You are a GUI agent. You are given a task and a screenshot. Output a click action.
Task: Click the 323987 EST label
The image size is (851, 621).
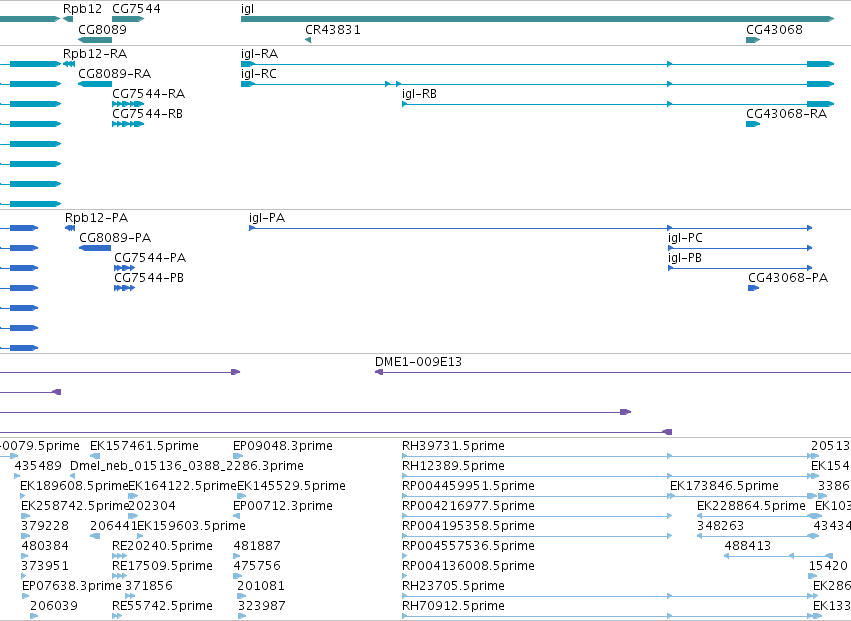[x=261, y=606]
